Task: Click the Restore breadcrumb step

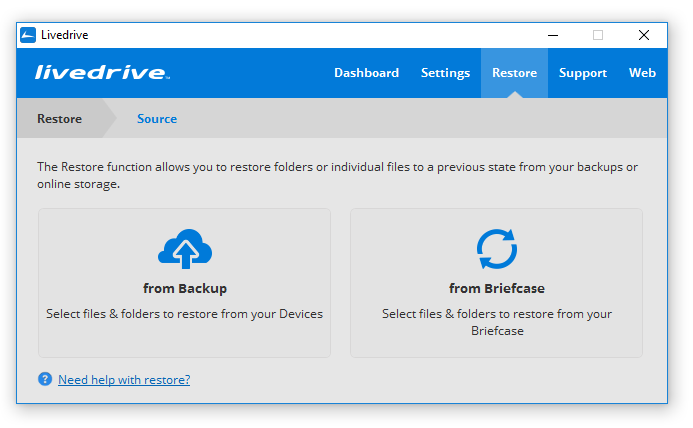Action: point(59,118)
